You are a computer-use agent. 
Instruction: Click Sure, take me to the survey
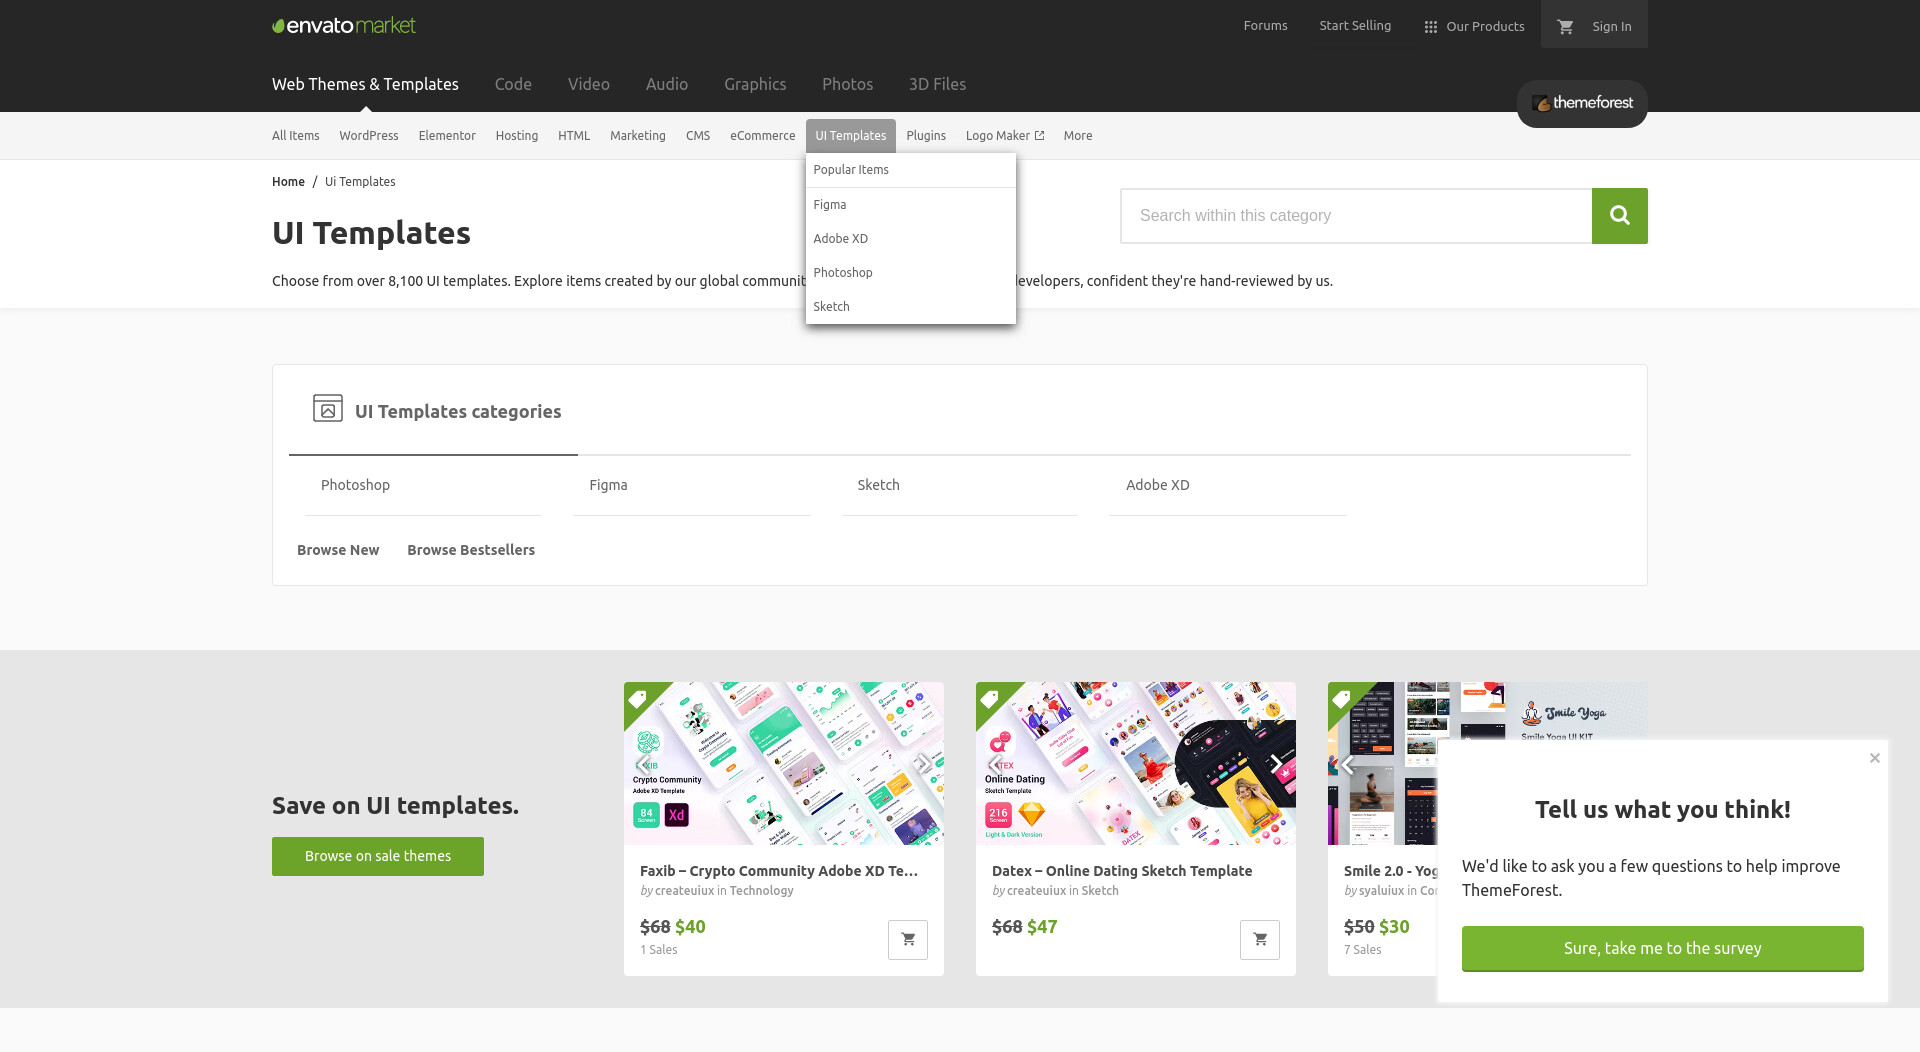pos(1662,949)
